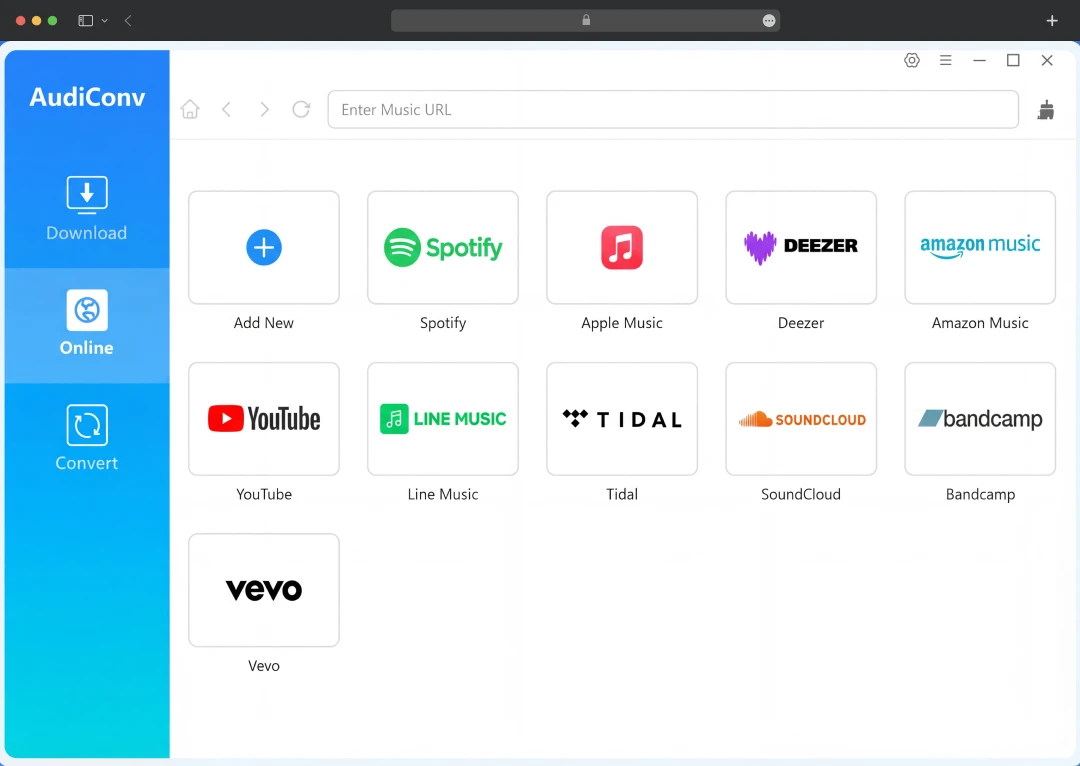Go forward with the right arrow

(264, 110)
